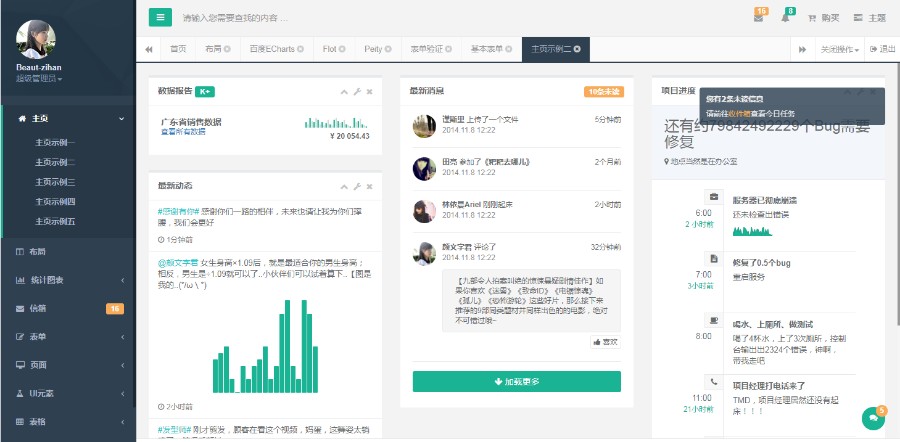Open the 超级管理员 user dropdown
The height and width of the screenshot is (442, 900).
39,78
